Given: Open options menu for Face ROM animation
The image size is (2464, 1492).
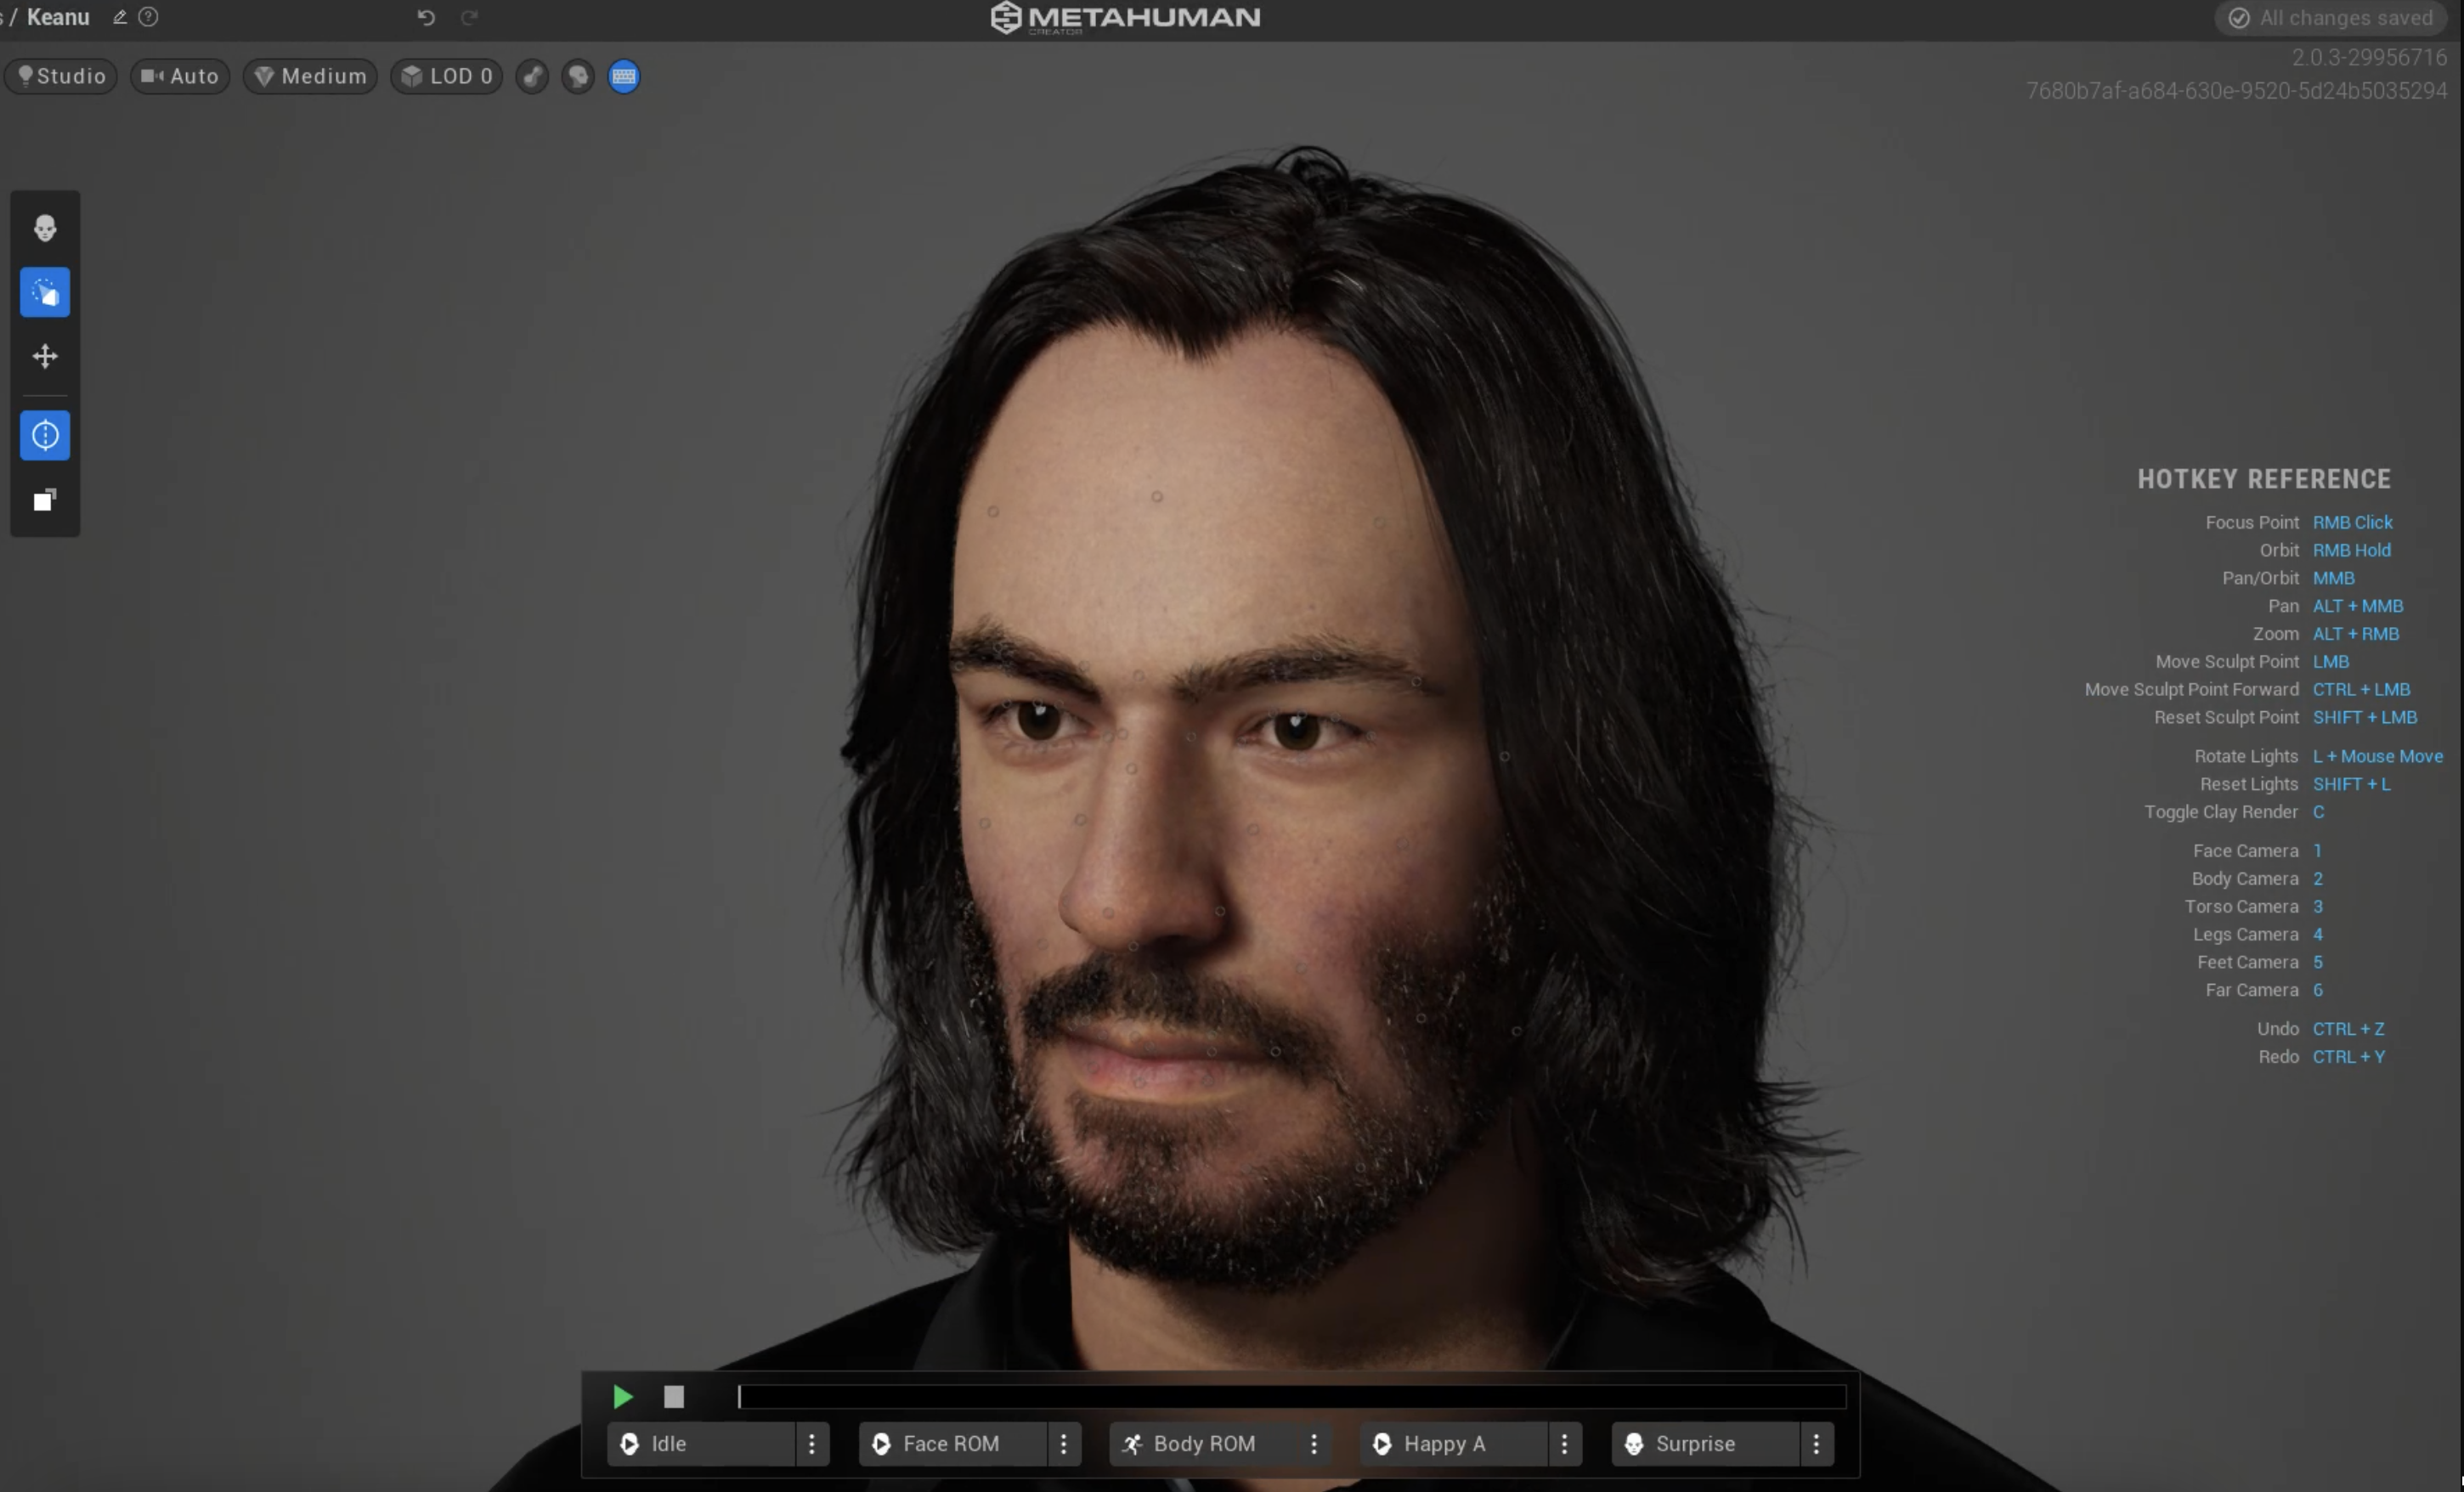Looking at the screenshot, I should coord(1063,1443).
